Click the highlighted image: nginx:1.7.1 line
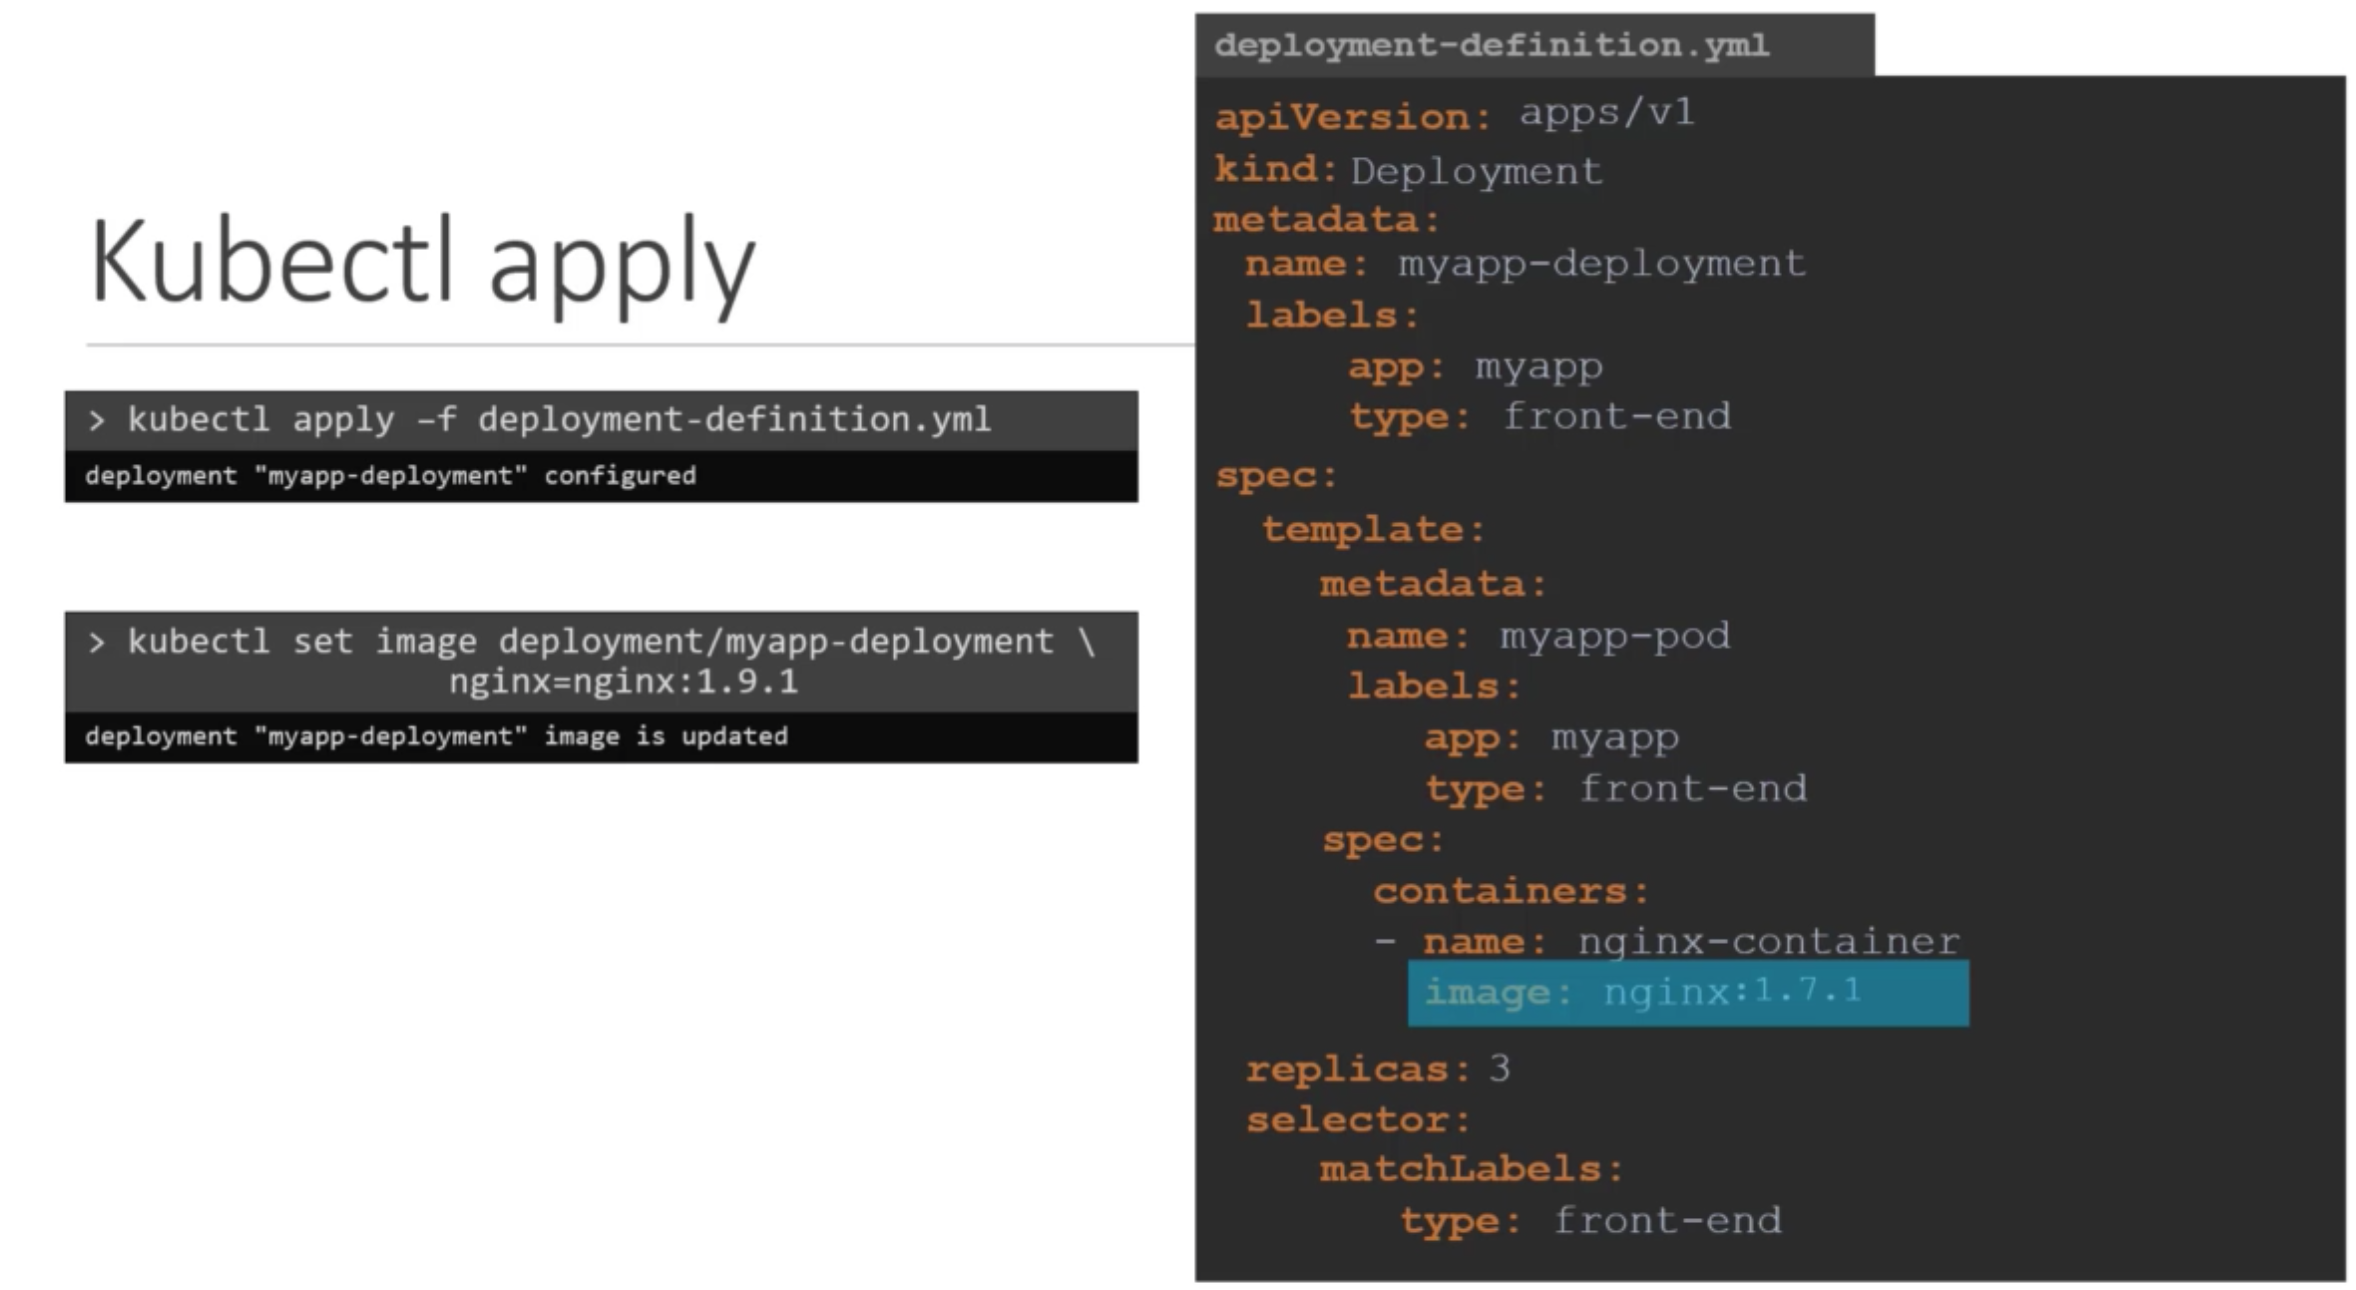 coord(1686,992)
